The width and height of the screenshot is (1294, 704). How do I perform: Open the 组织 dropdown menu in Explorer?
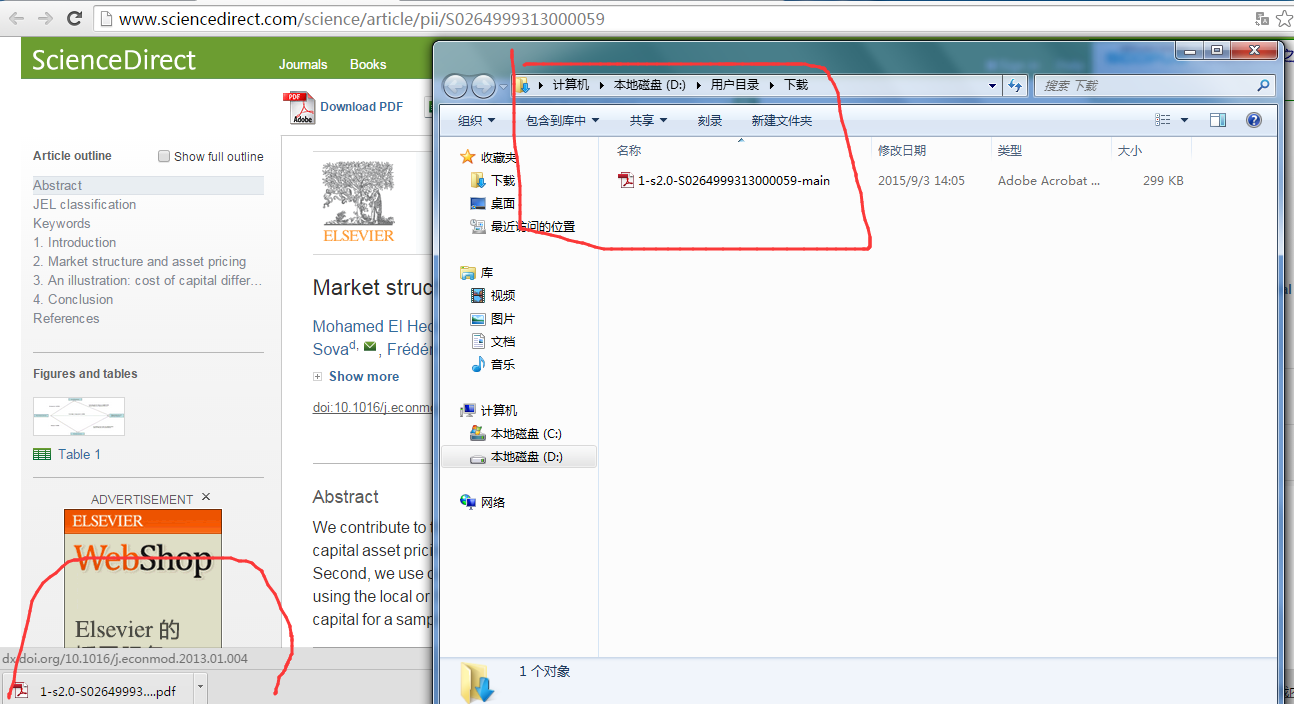(476, 120)
